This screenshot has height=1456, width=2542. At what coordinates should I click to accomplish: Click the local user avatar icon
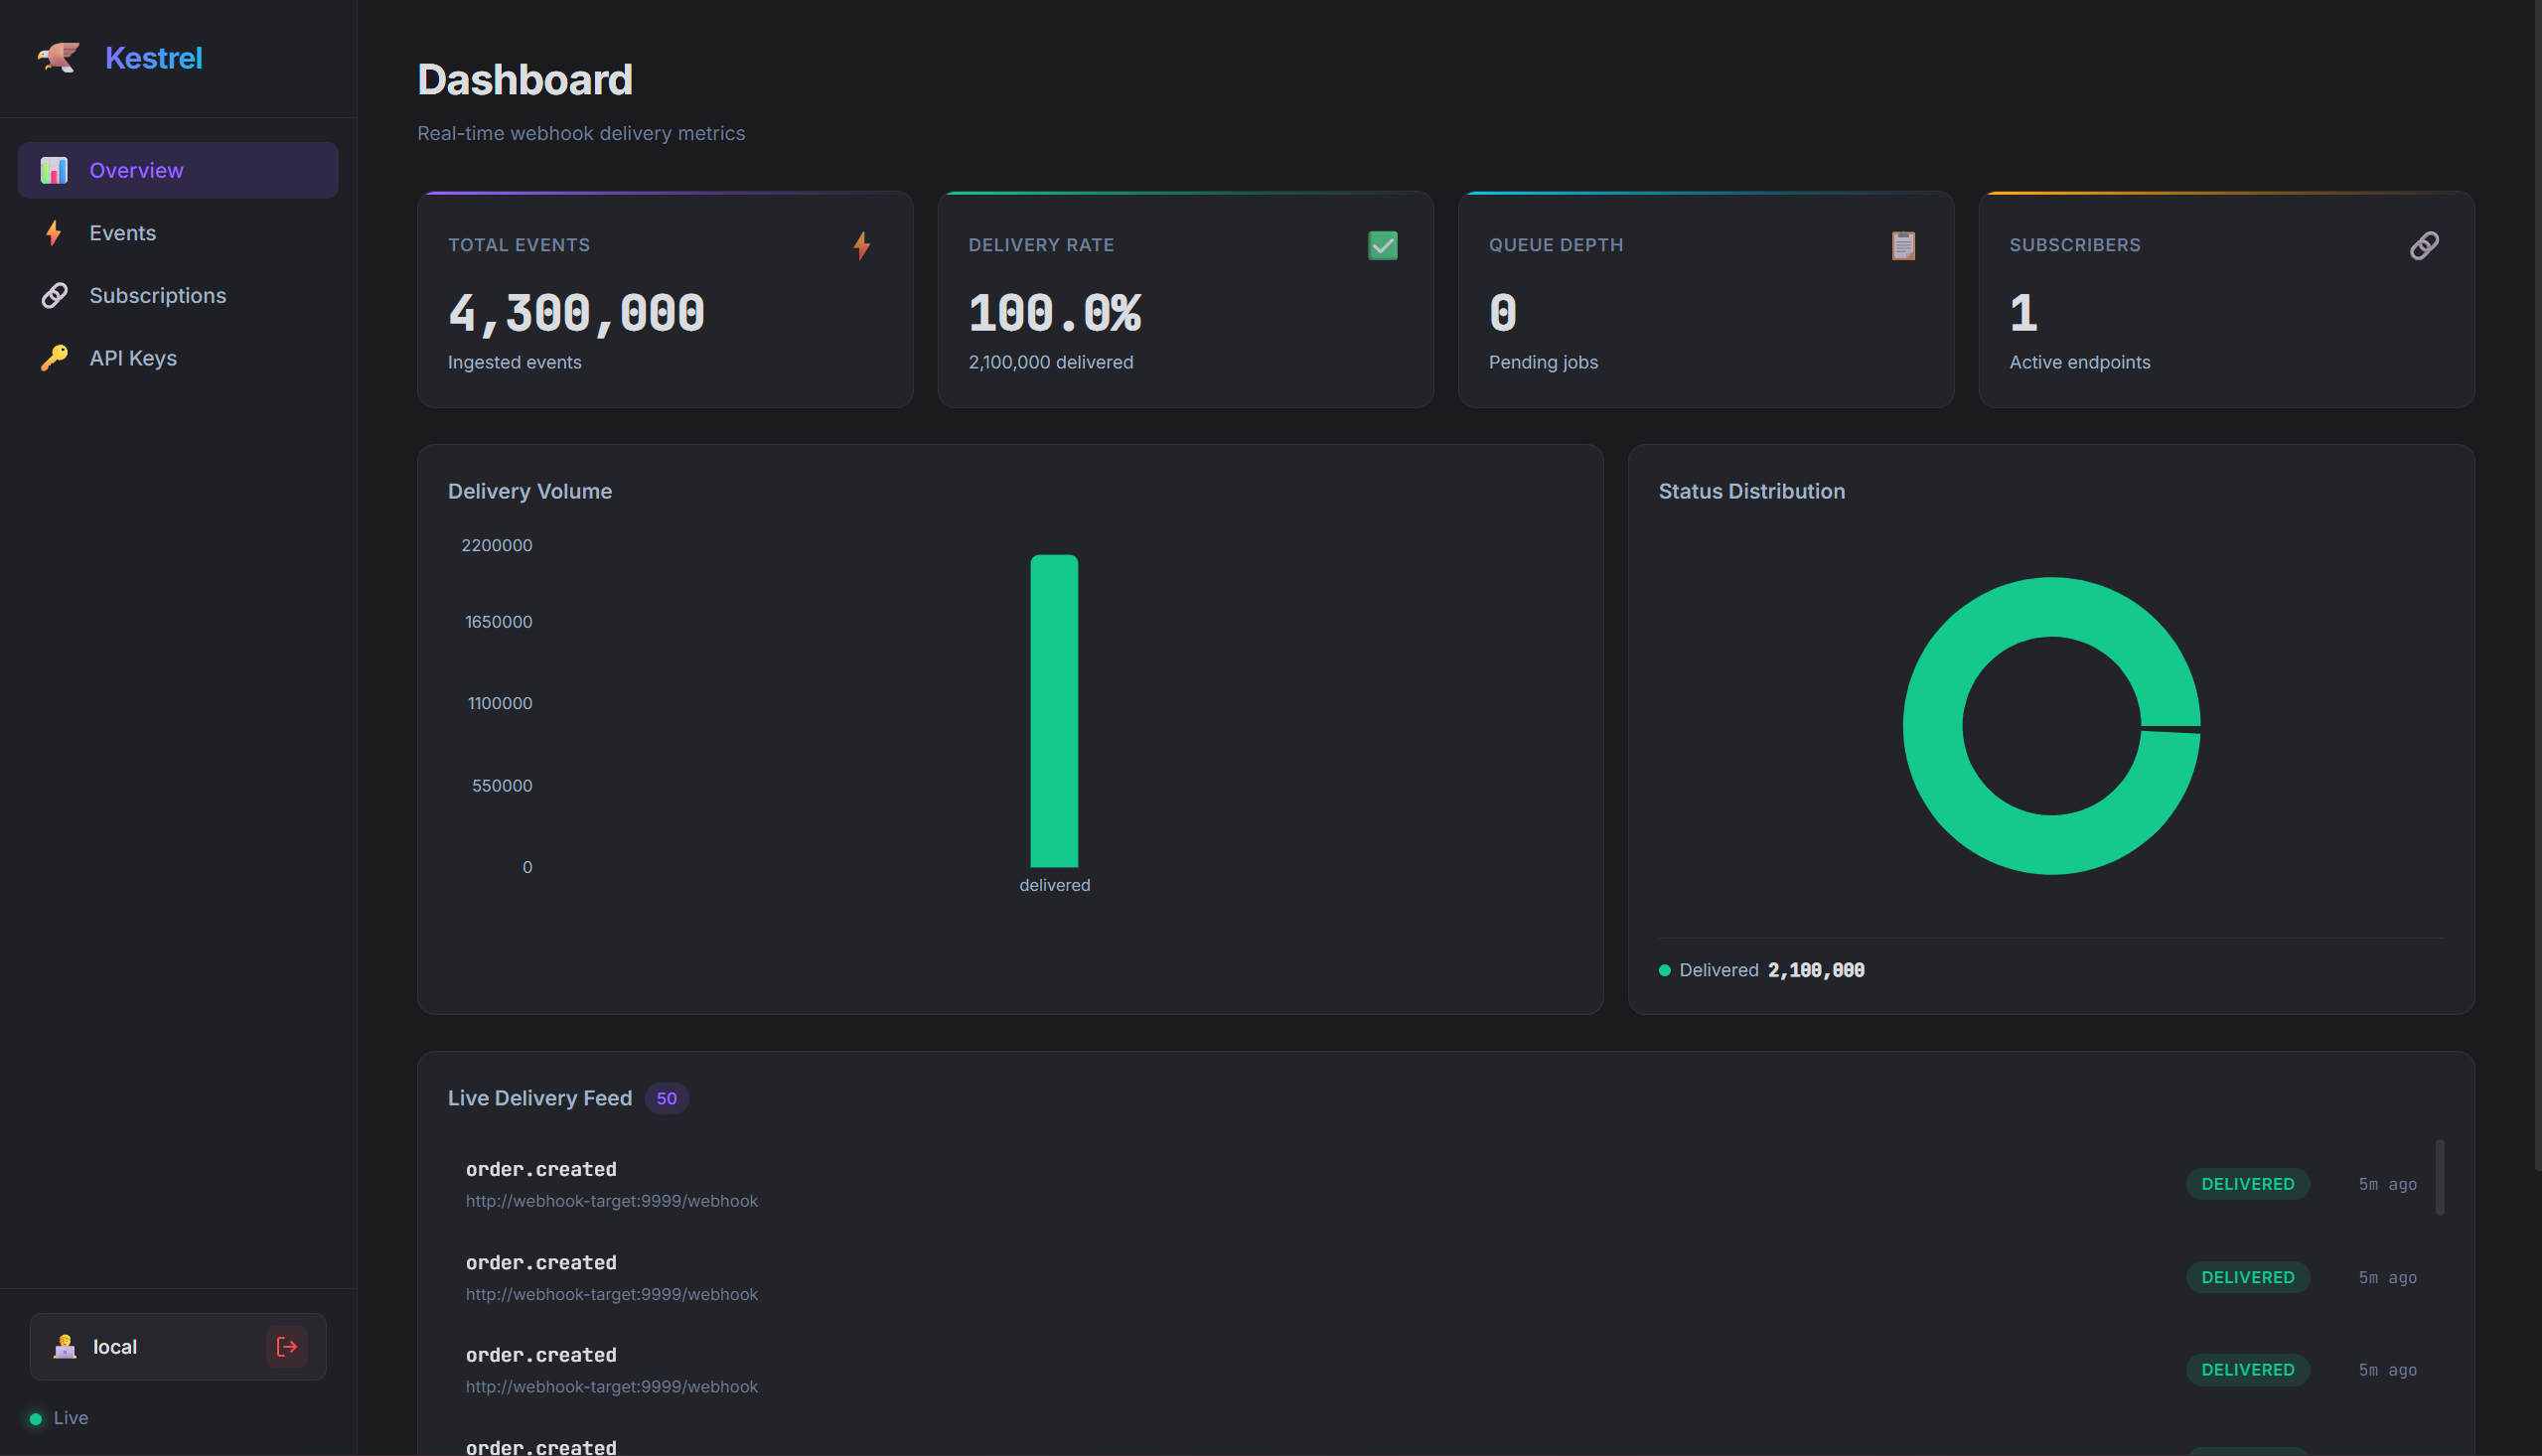click(65, 1346)
